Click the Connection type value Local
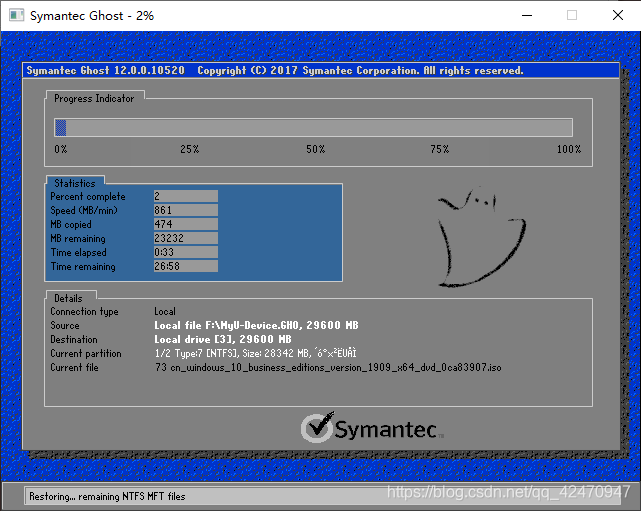641x511 pixels. pyautogui.click(x=165, y=312)
